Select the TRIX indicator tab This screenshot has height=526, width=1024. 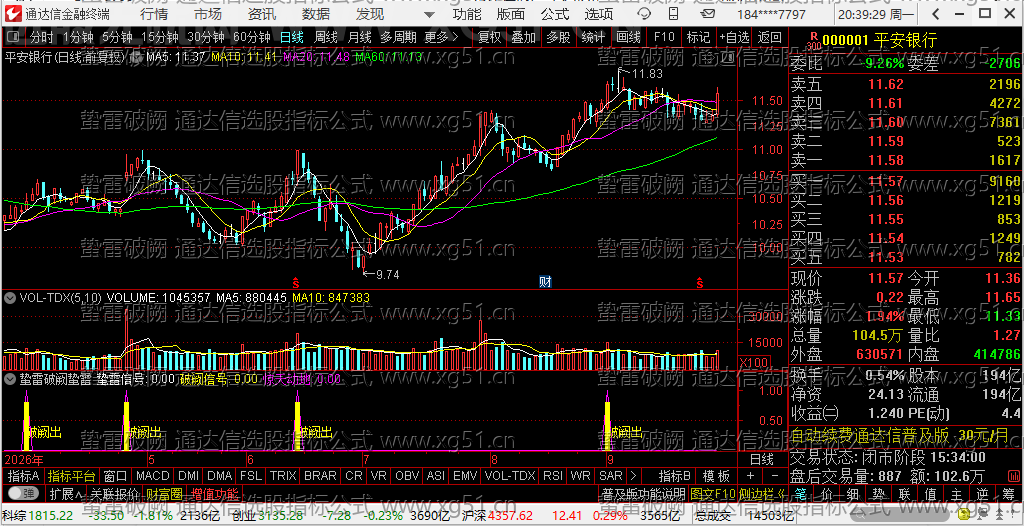coord(283,475)
